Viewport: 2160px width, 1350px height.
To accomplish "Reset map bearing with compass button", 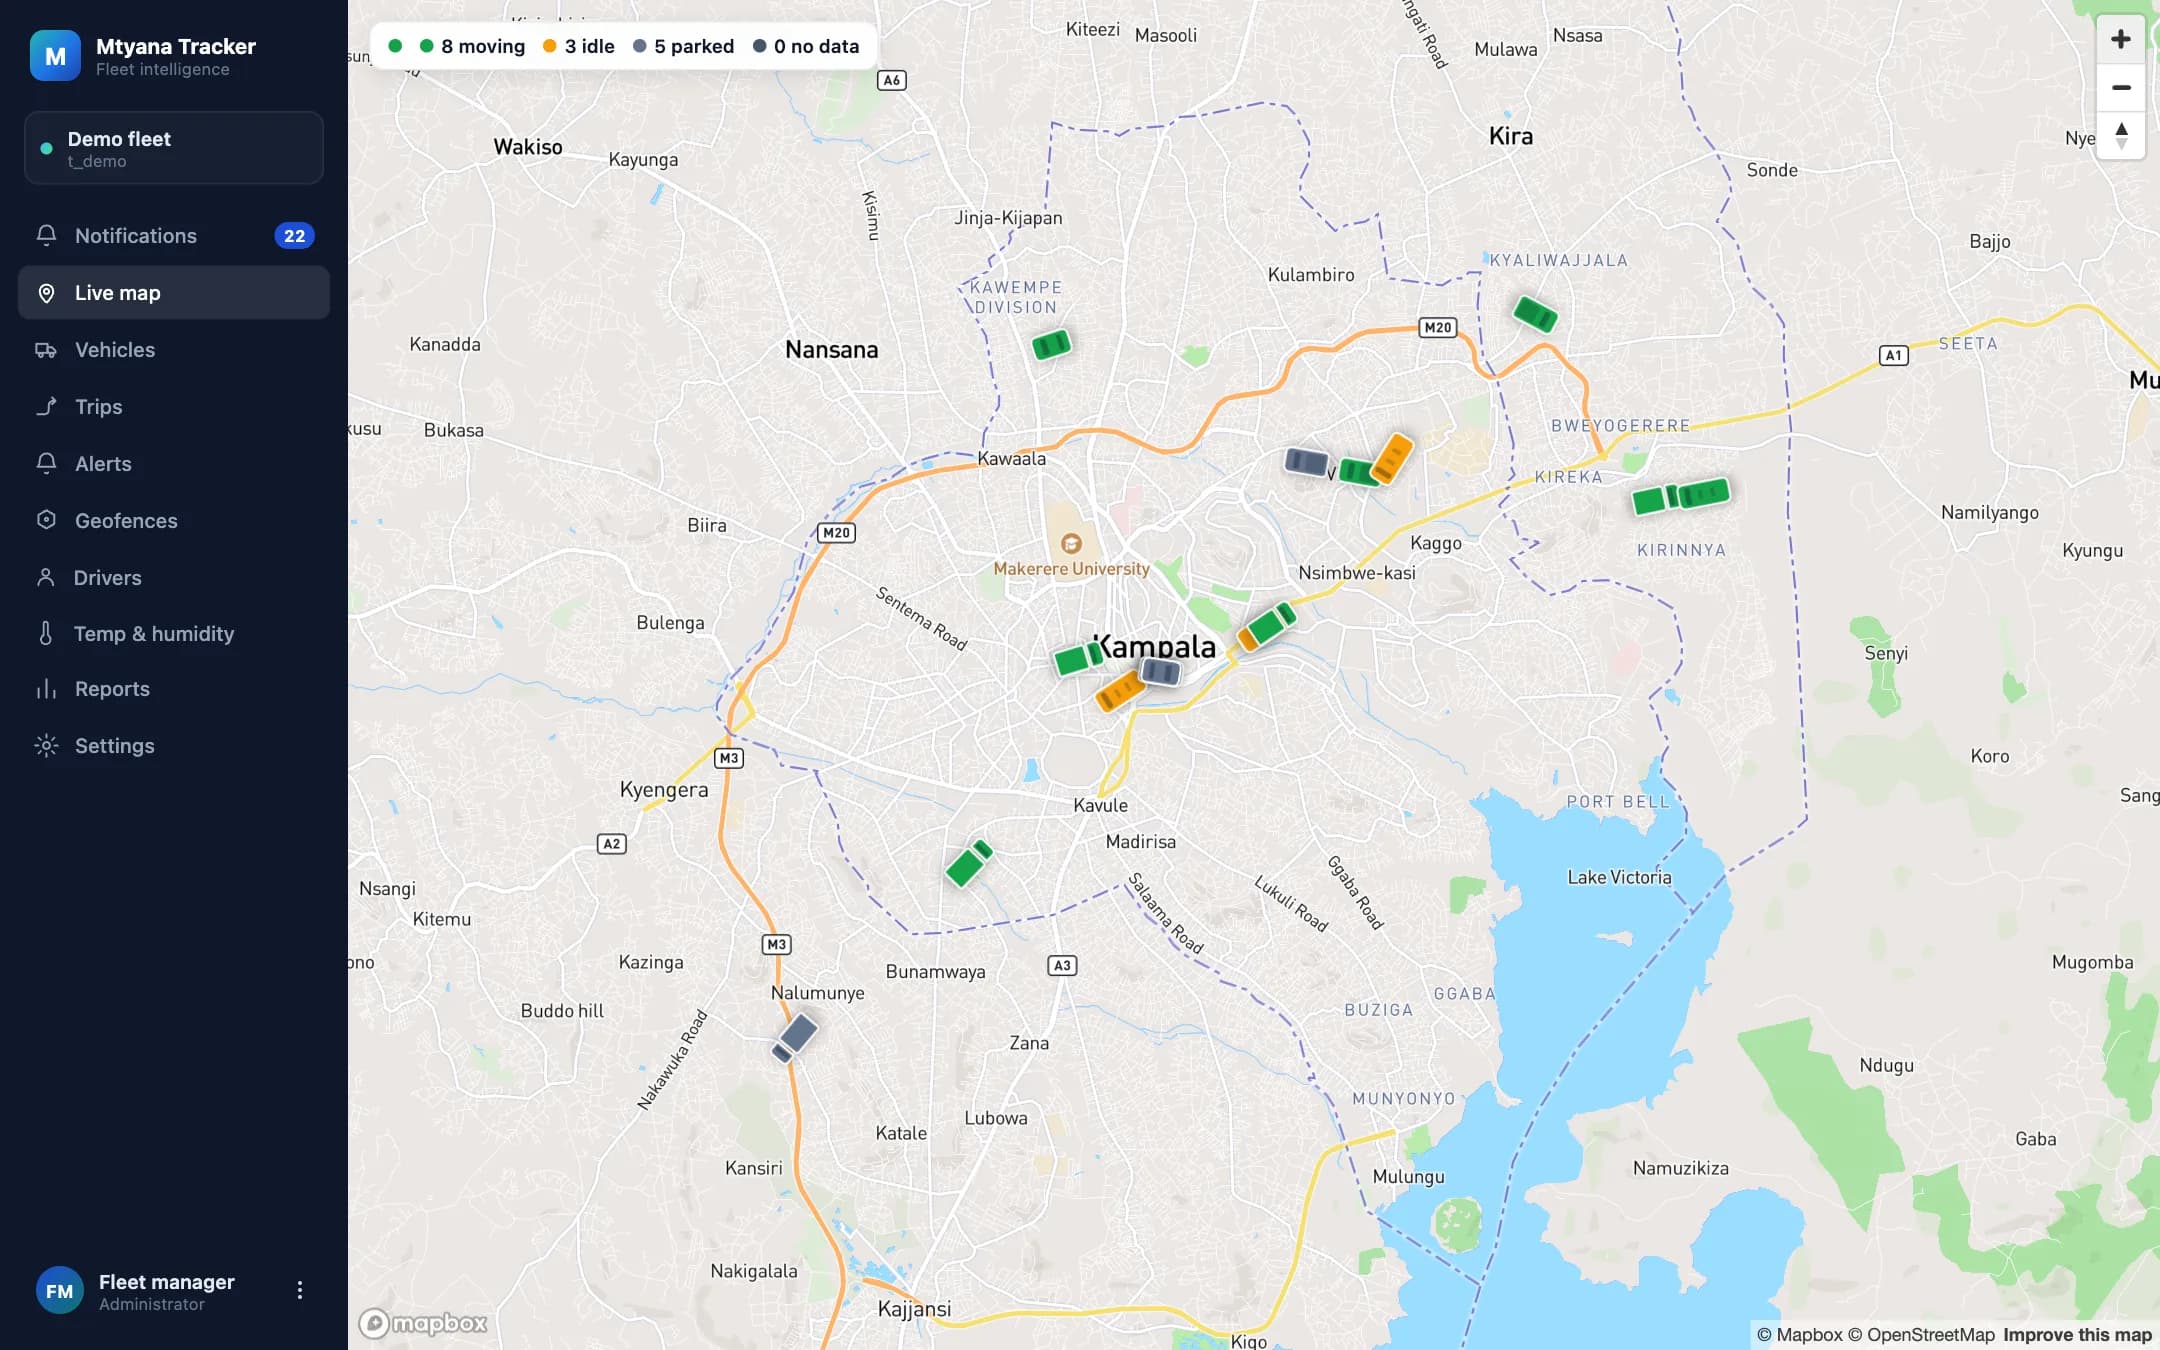I will point(2120,135).
